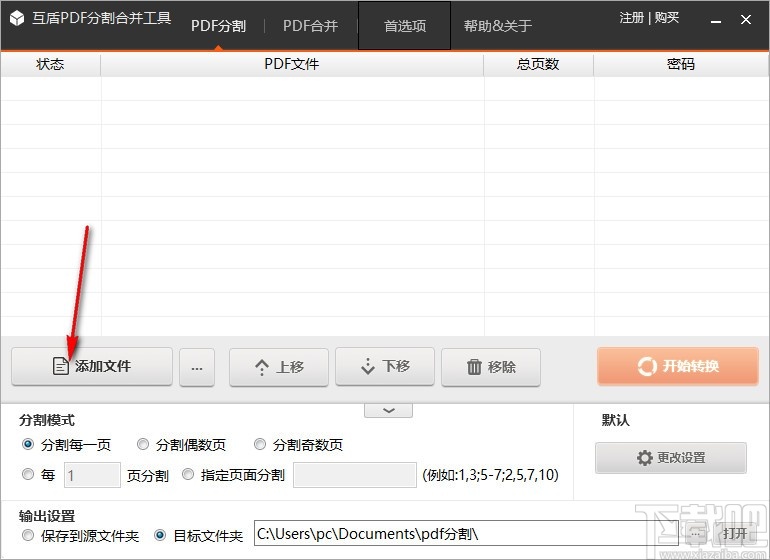The image size is (770, 560).
Task: Browse output folder with ellipsis button
Action: point(695,533)
